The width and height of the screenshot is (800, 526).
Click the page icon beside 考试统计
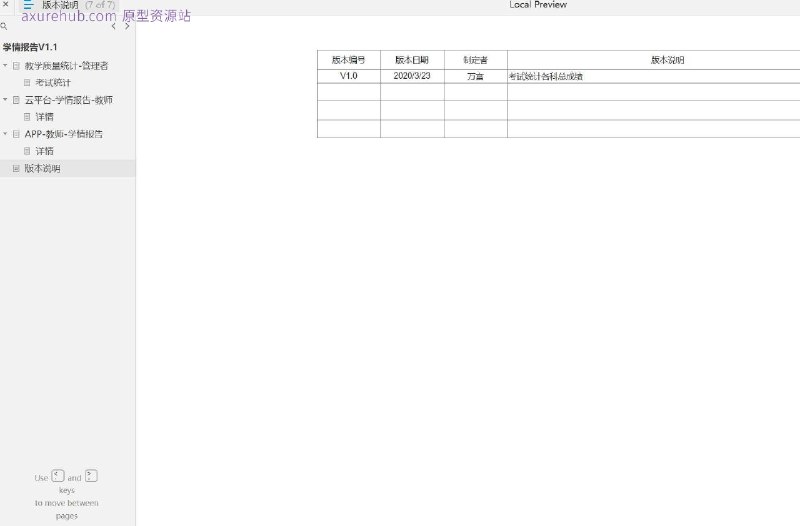[27, 83]
